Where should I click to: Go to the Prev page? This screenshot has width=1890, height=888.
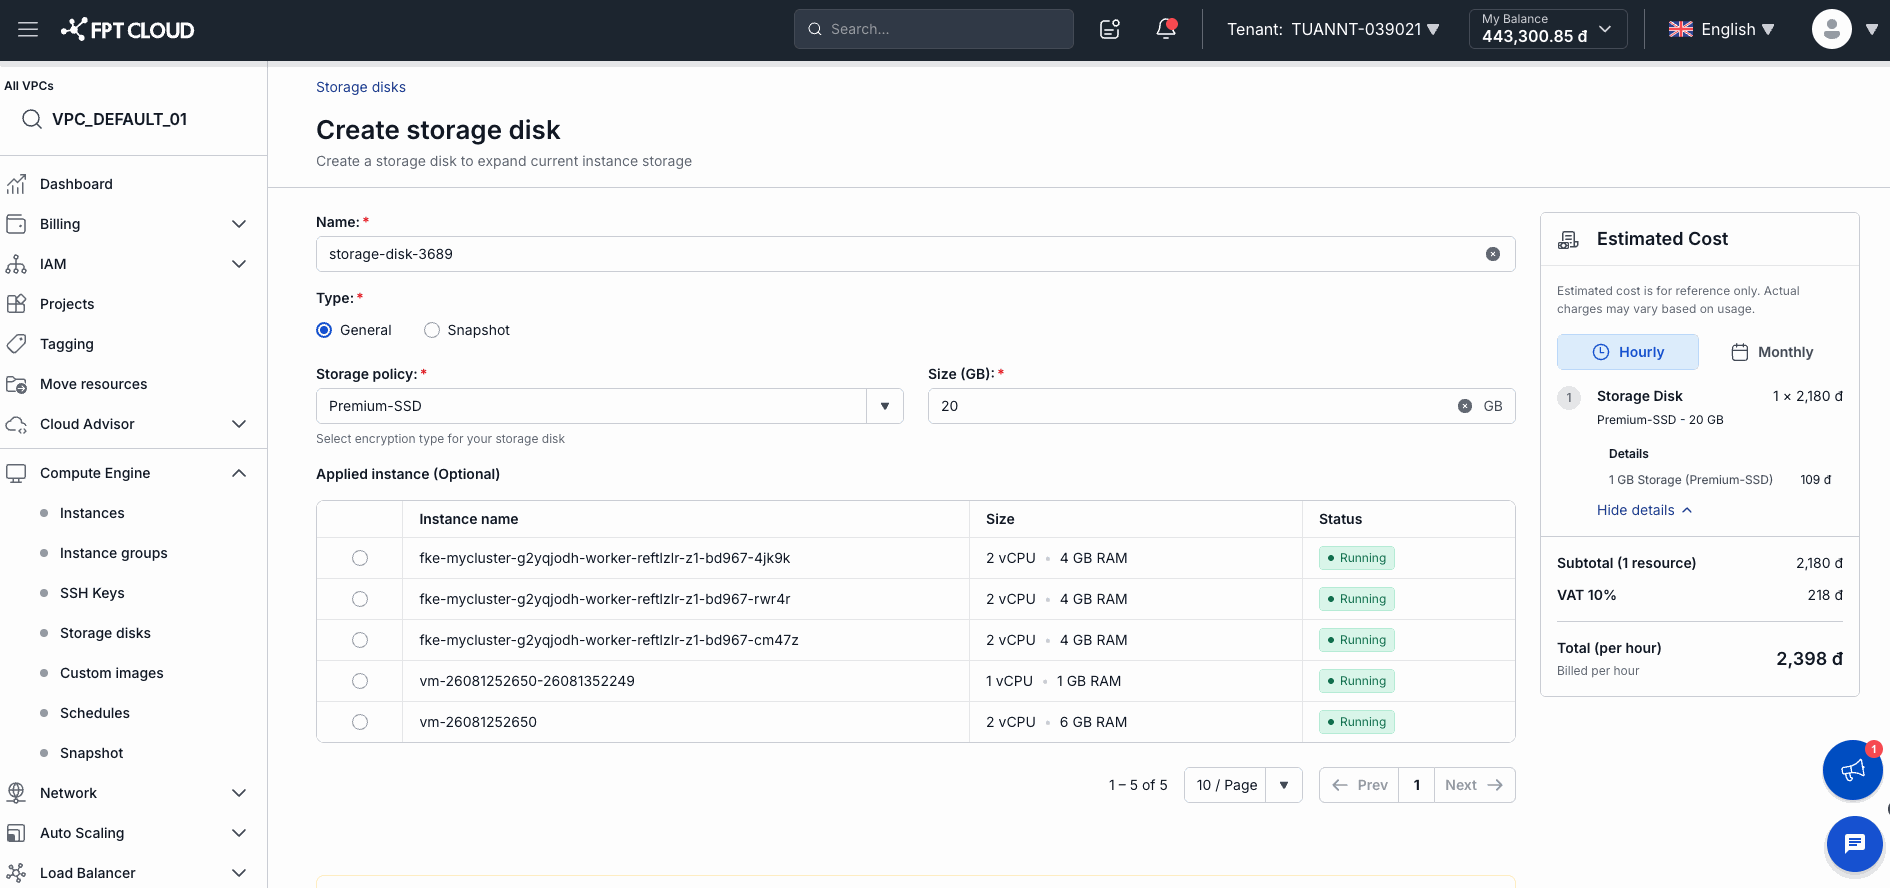pyautogui.click(x=1360, y=785)
